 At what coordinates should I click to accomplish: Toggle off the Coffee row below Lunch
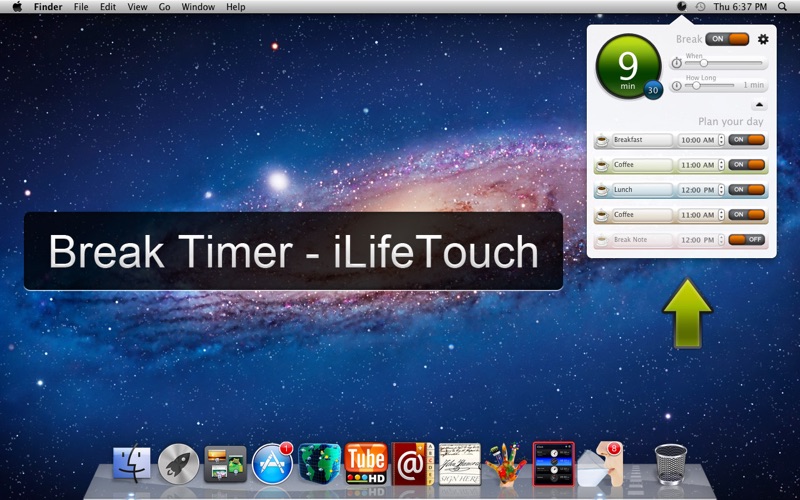click(746, 215)
